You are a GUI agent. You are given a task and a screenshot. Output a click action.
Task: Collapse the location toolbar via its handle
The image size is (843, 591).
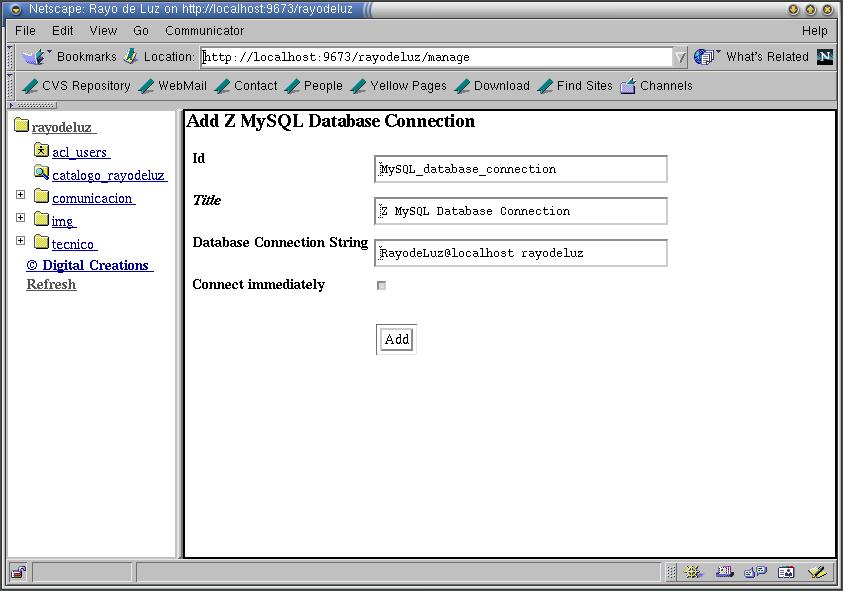(x=10, y=57)
